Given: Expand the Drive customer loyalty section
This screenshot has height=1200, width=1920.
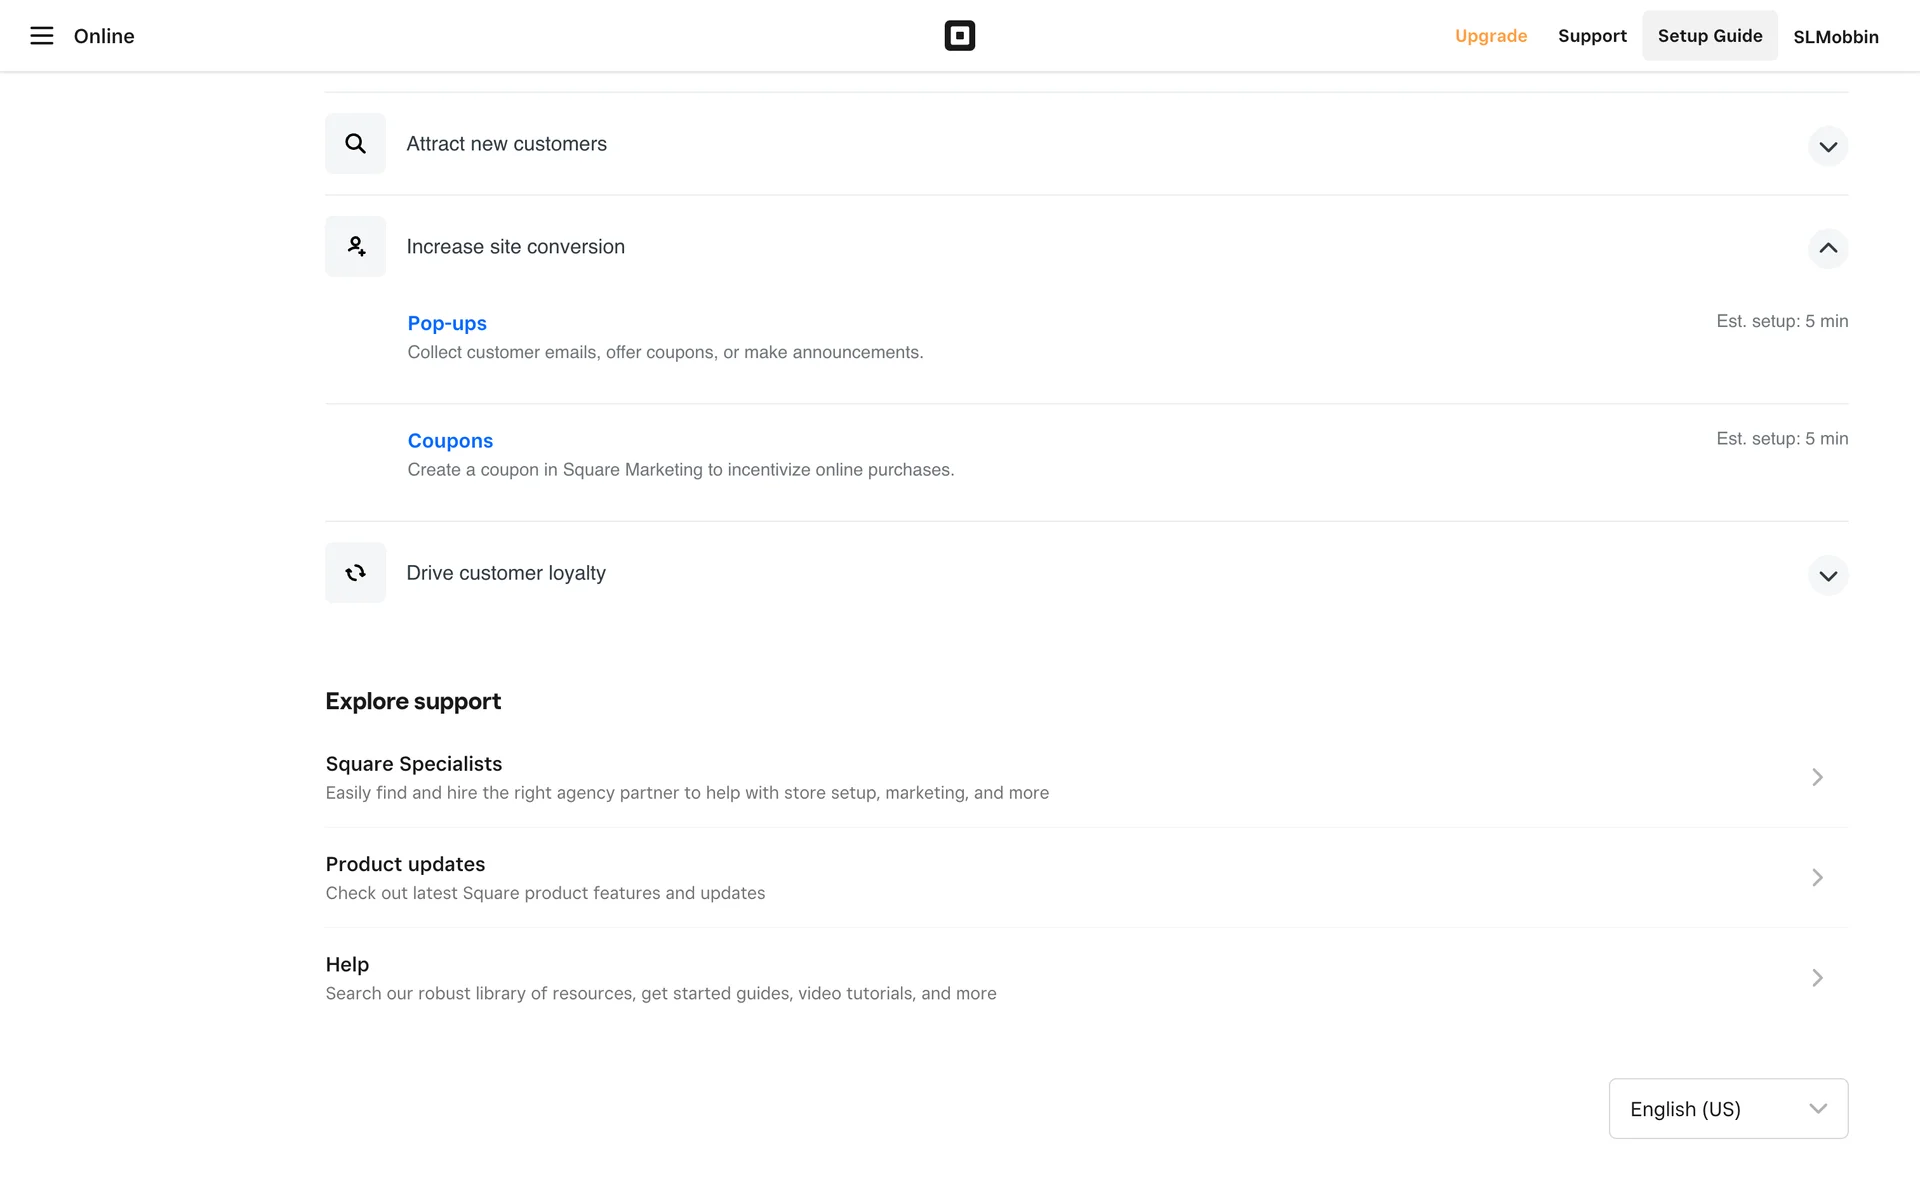Looking at the screenshot, I should point(1827,576).
